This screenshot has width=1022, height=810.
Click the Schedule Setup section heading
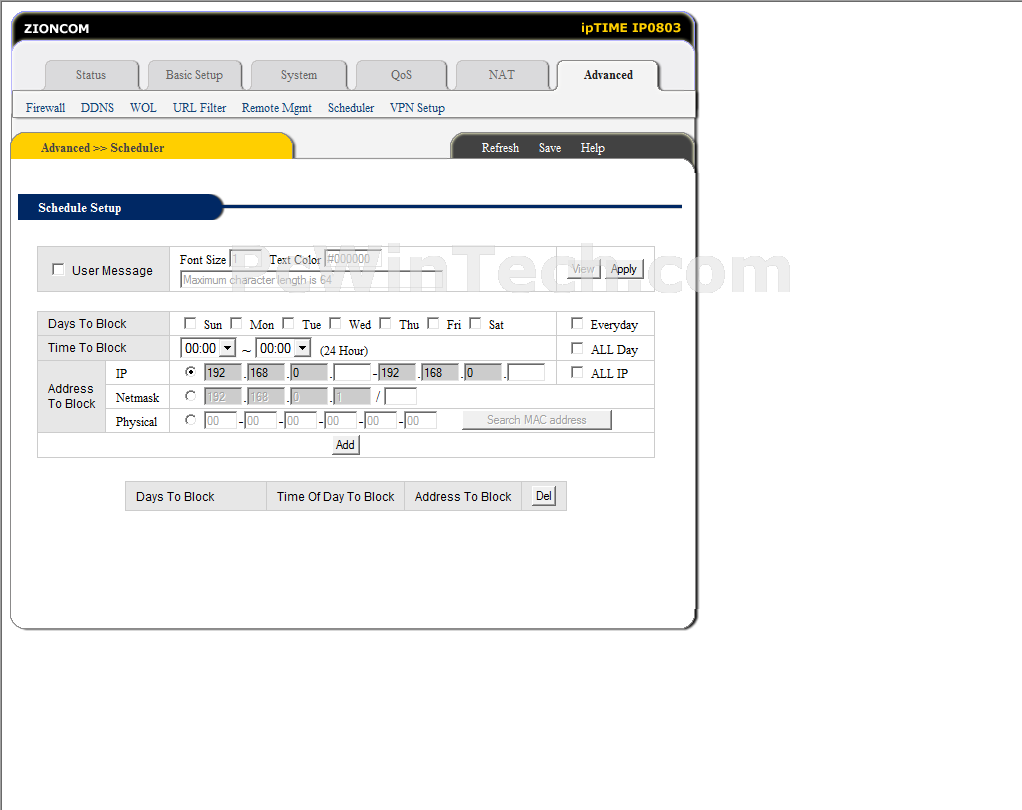80,208
